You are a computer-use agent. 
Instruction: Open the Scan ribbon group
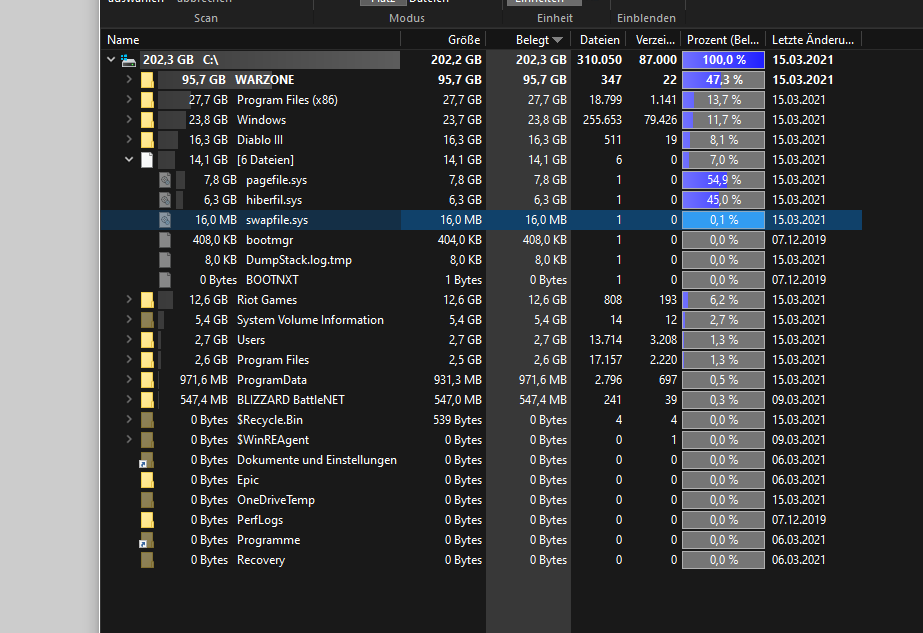[x=206, y=18]
